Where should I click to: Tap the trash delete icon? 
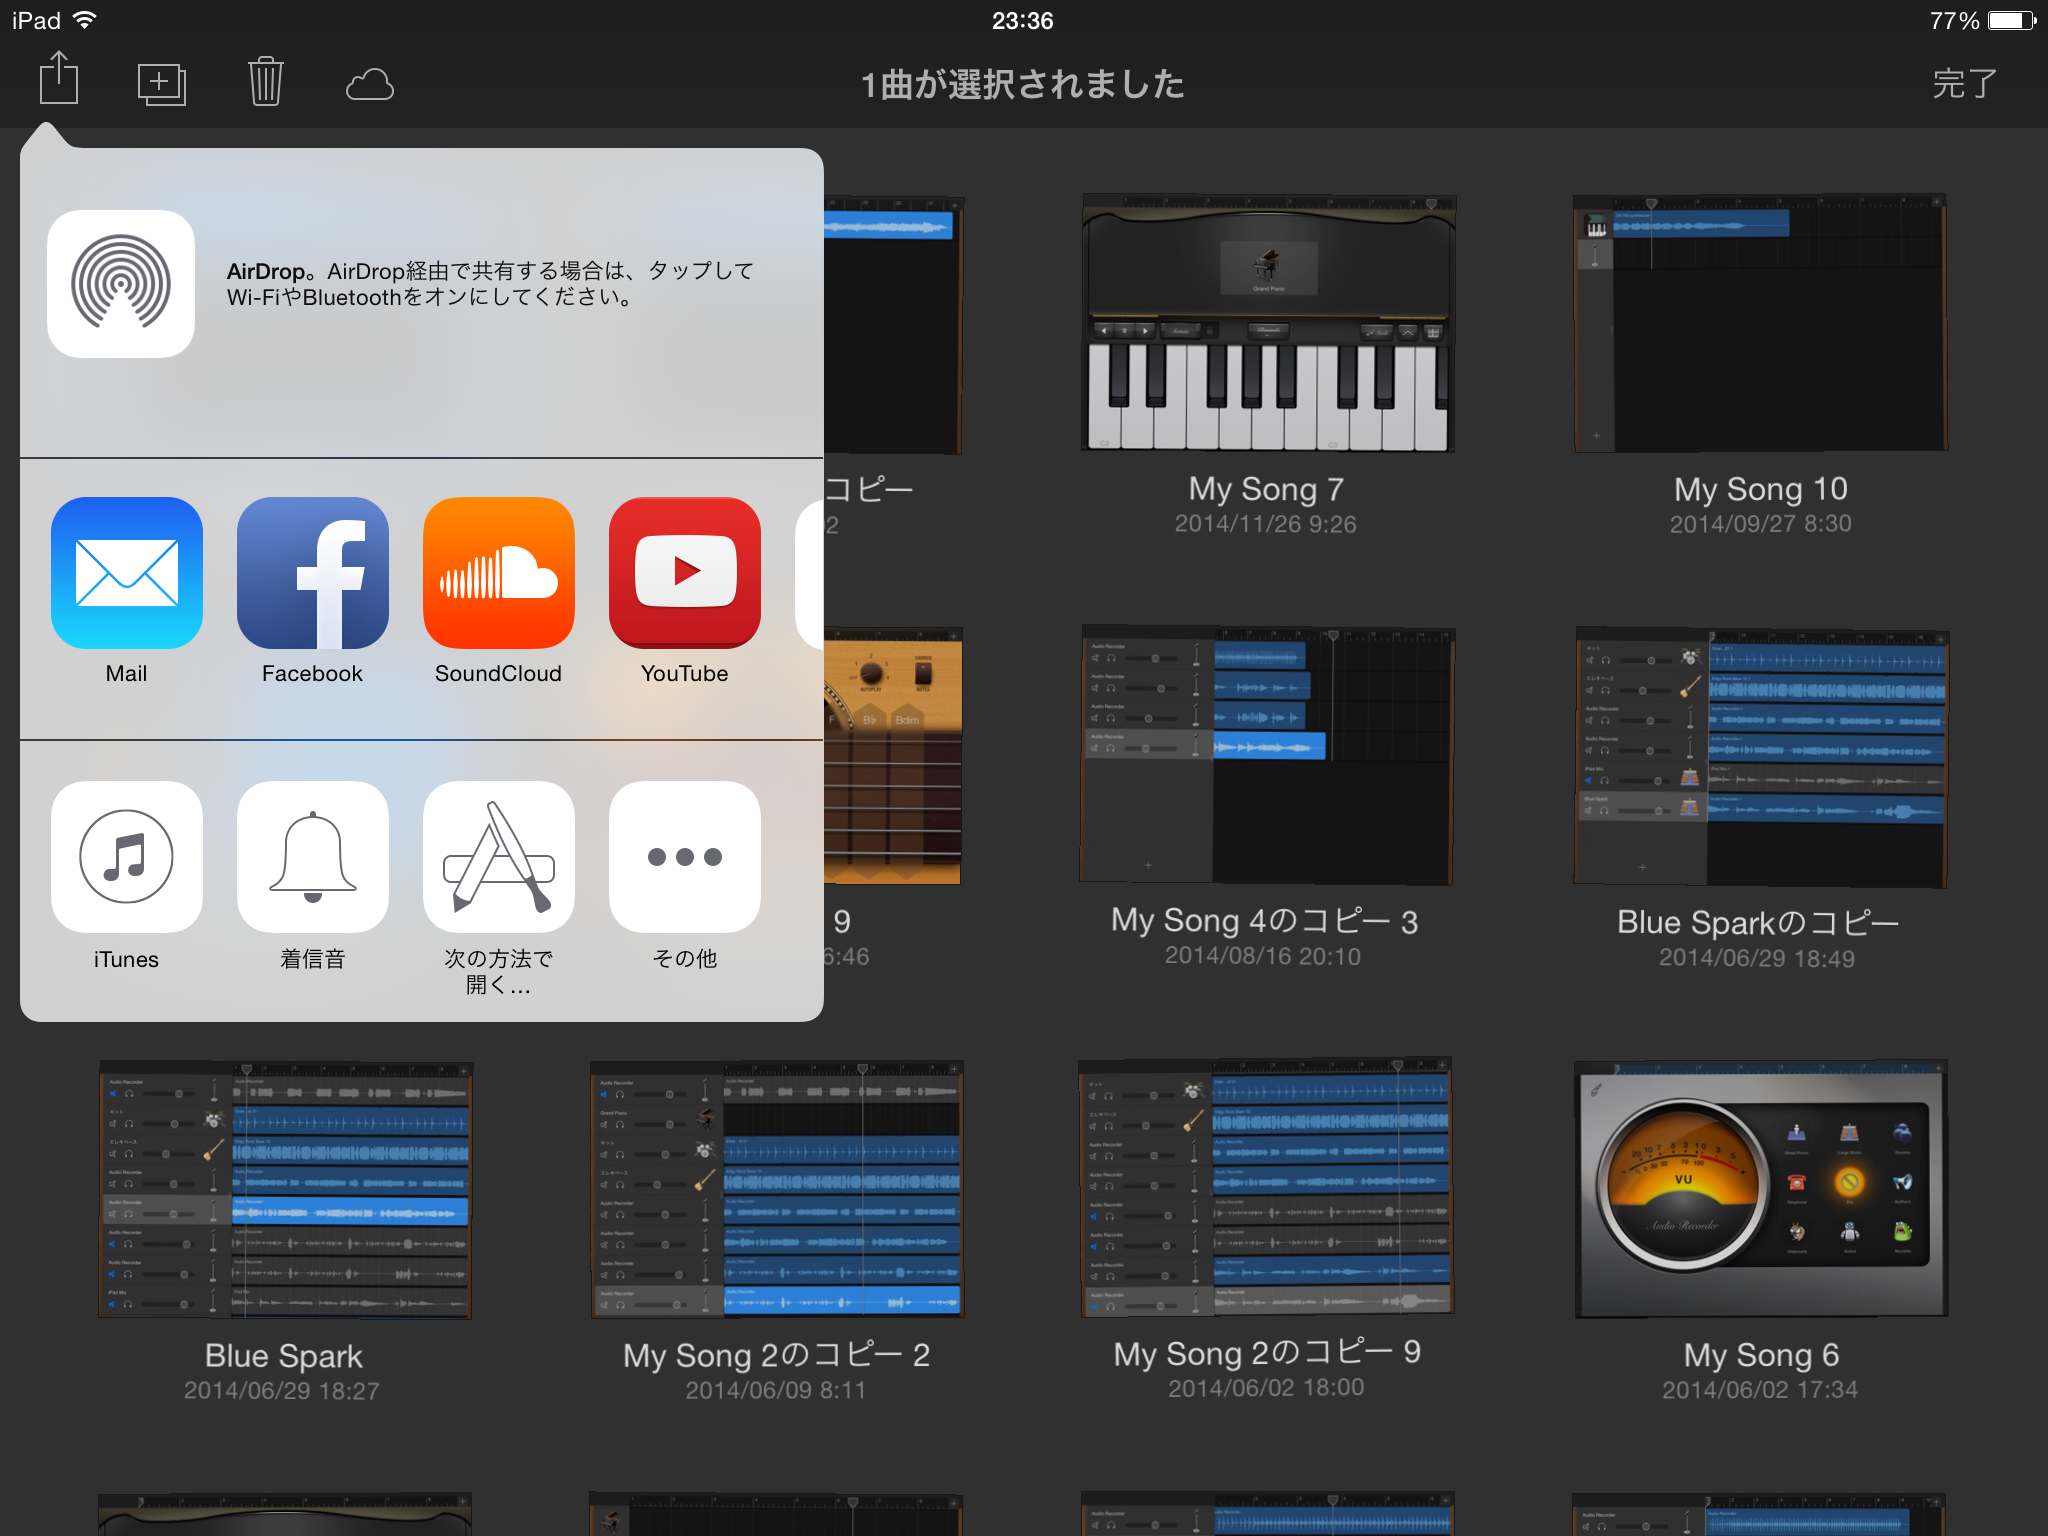pos(266,82)
